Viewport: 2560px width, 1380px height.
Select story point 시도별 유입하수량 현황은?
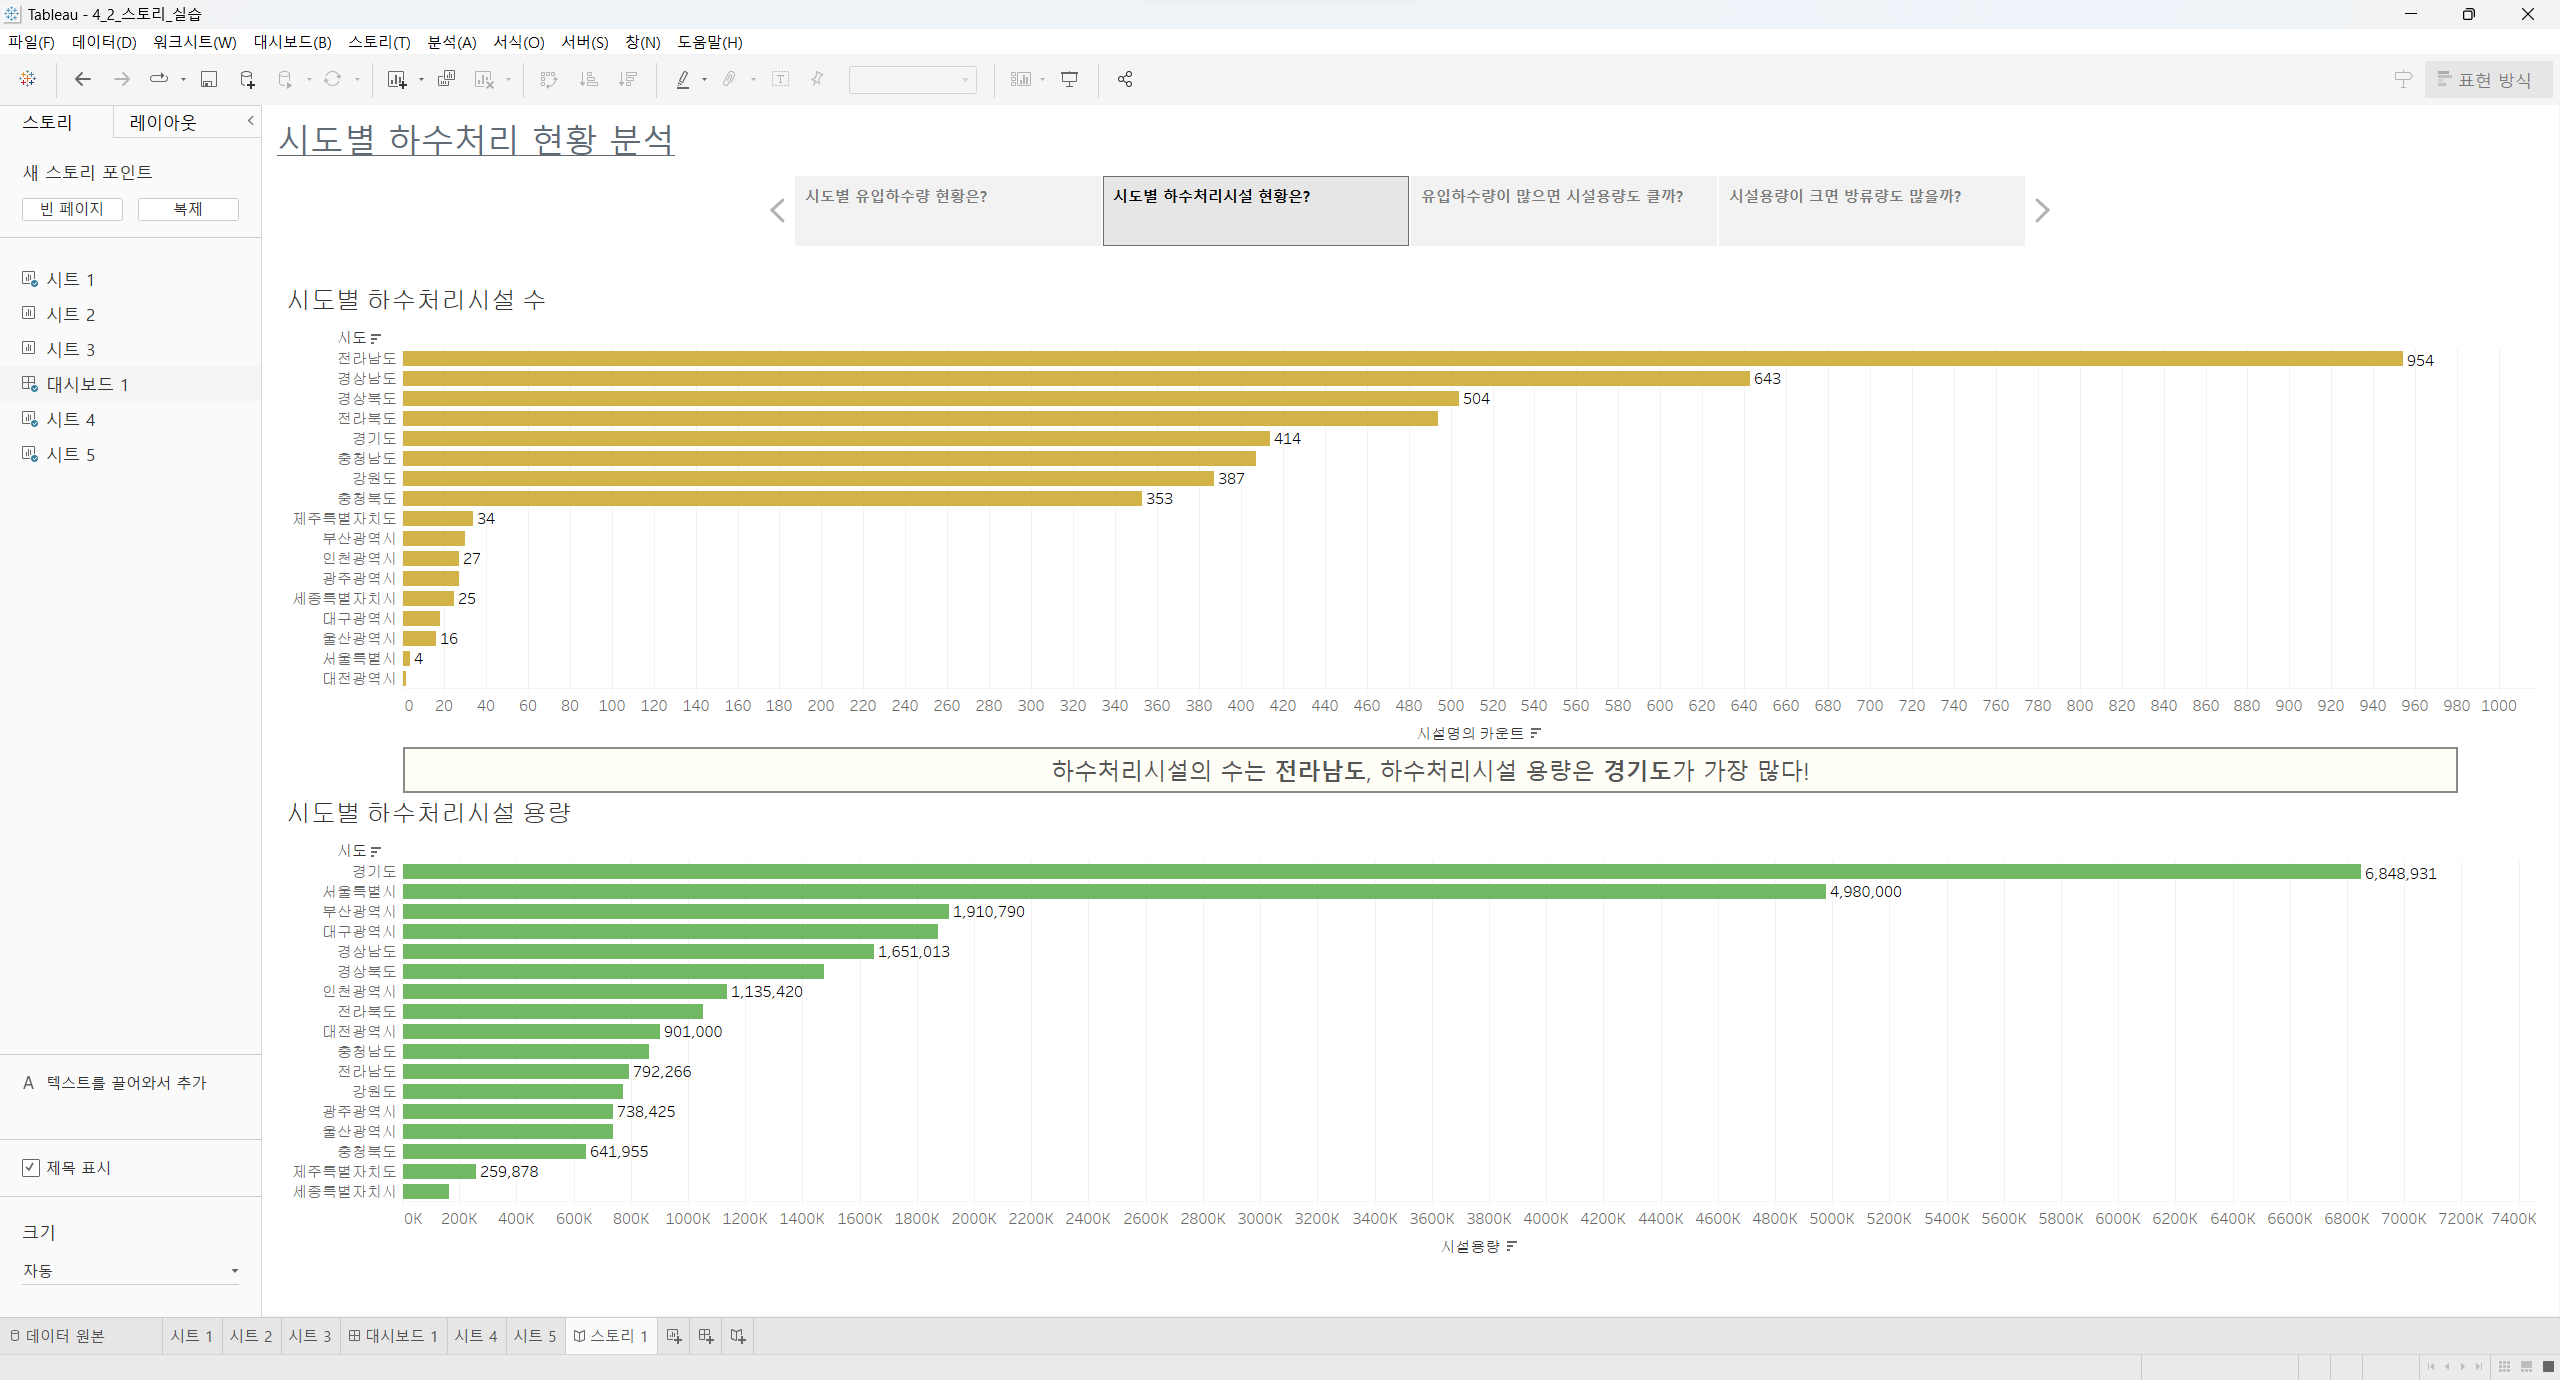pos(948,211)
